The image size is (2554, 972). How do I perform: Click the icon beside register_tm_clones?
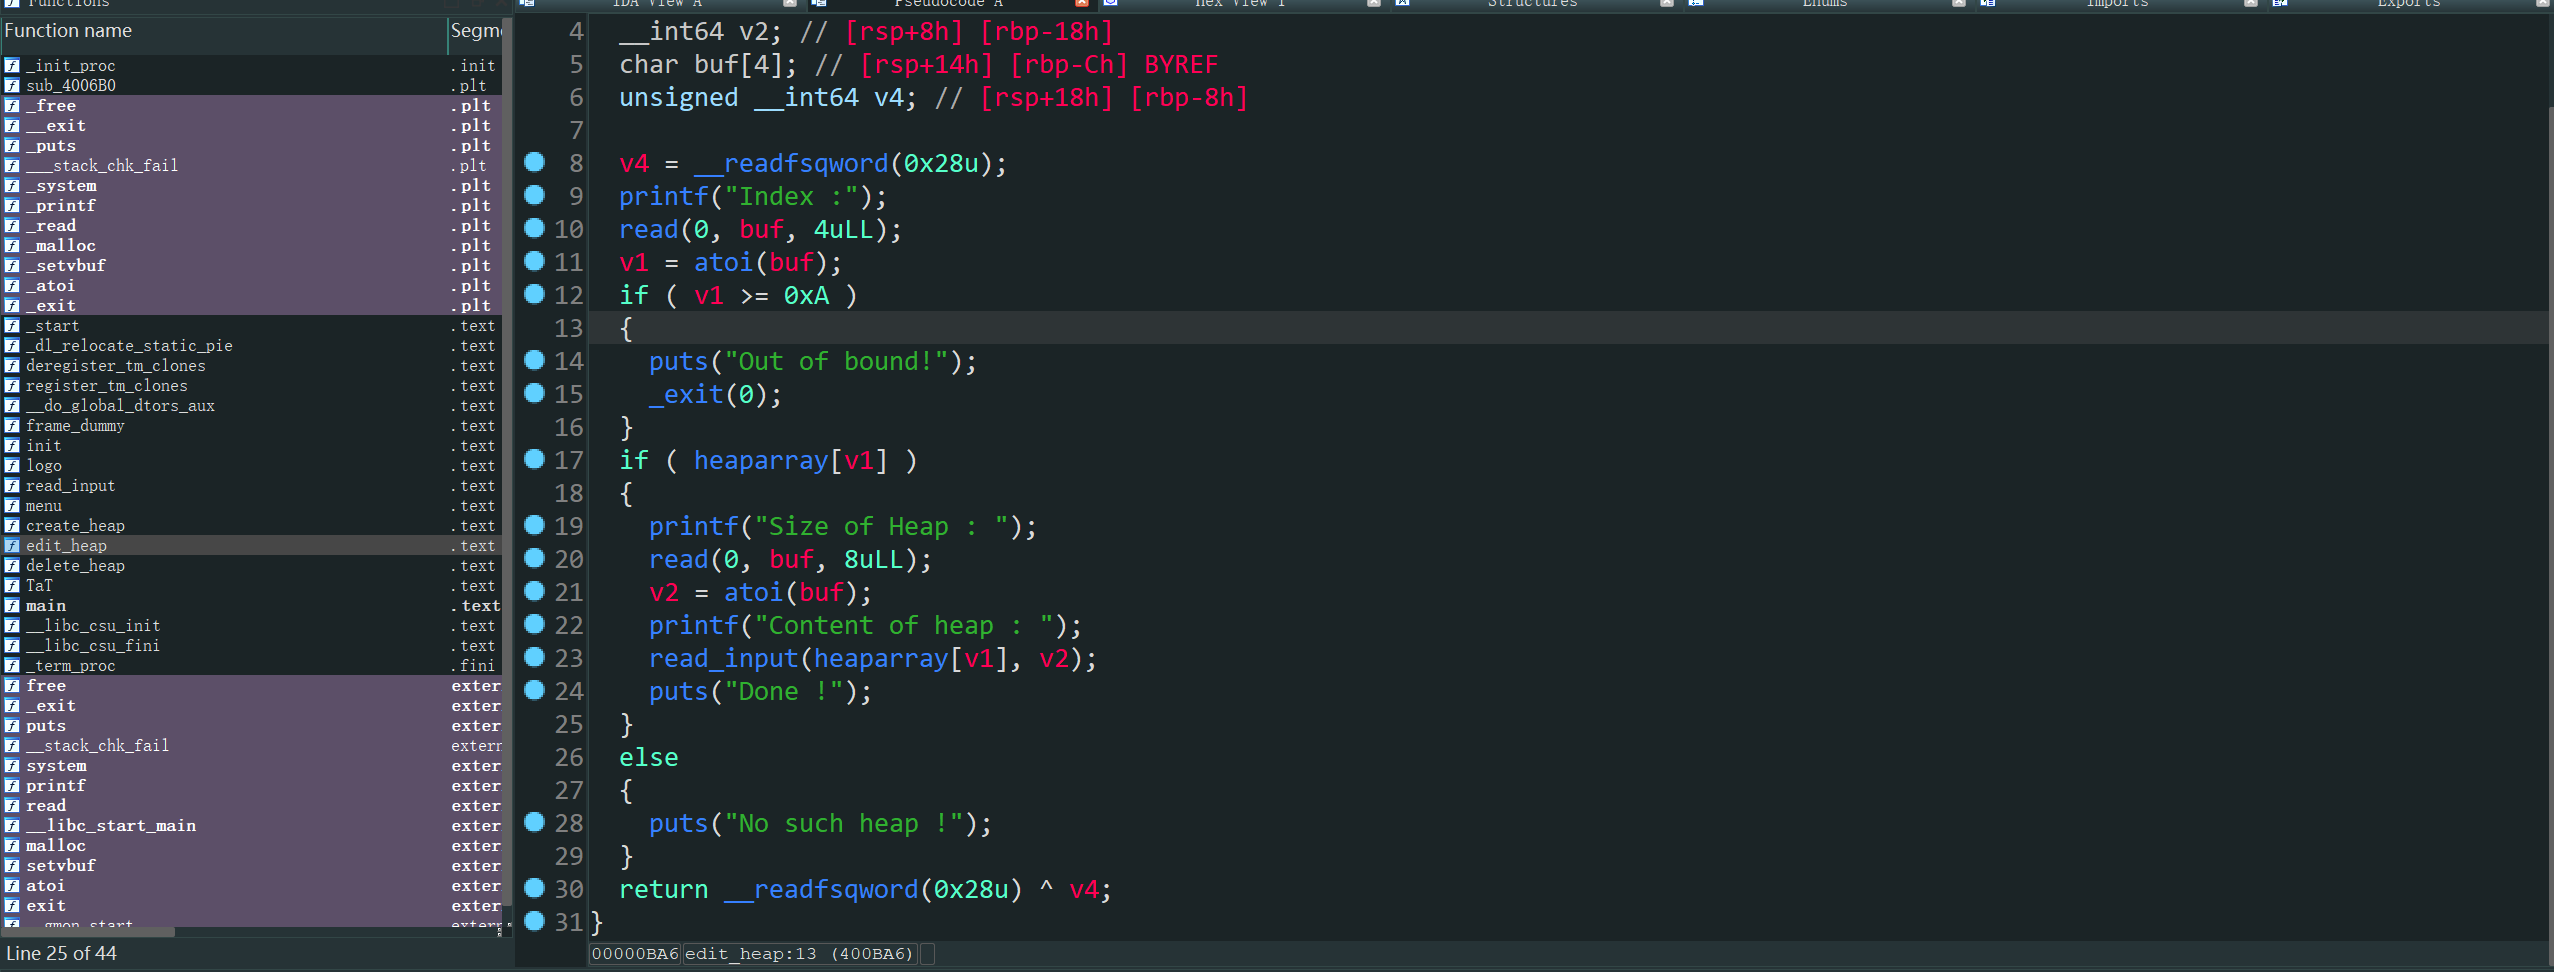point(12,386)
